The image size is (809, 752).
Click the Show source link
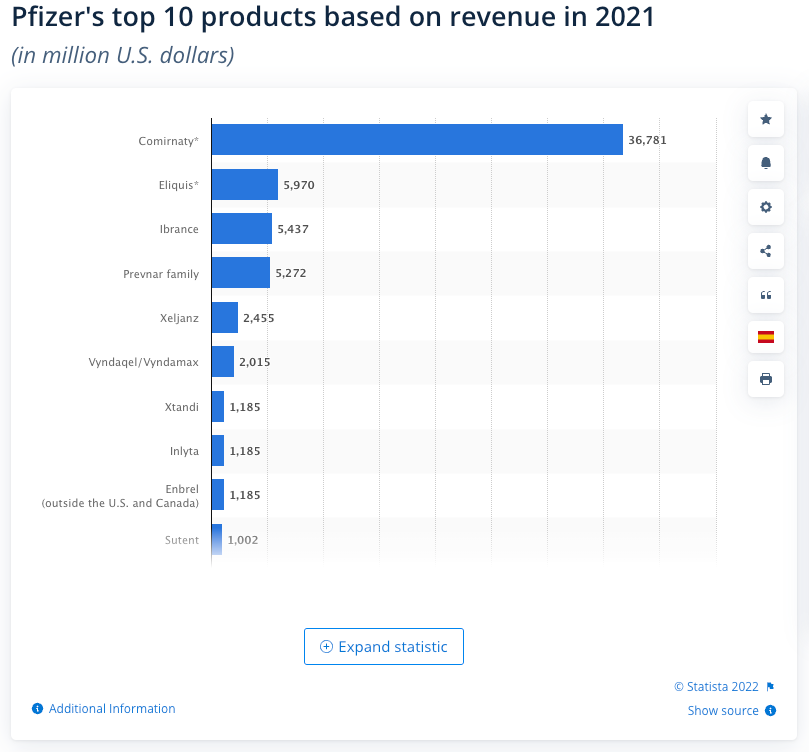click(723, 710)
